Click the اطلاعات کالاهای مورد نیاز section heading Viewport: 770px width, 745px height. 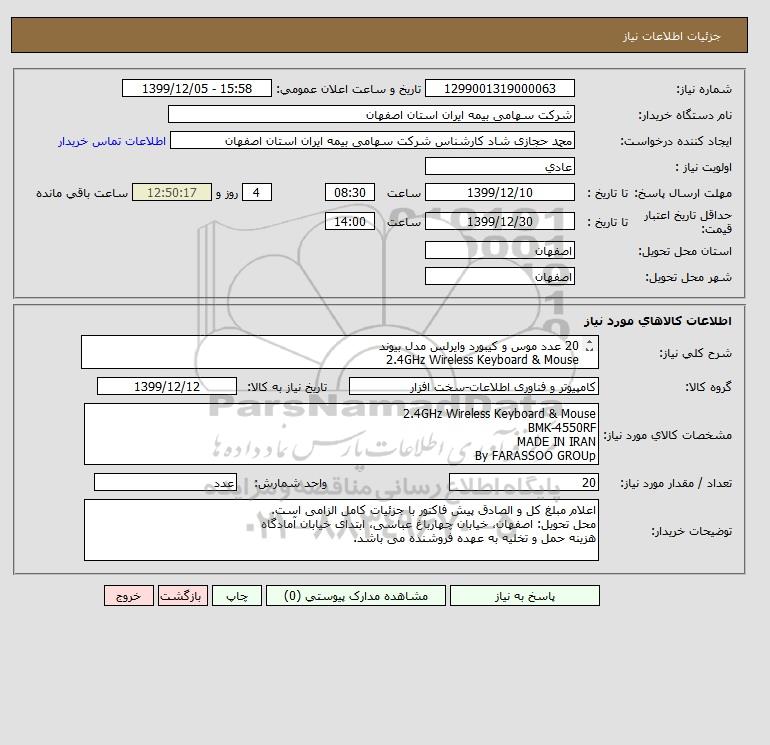(x=658, y=321)
